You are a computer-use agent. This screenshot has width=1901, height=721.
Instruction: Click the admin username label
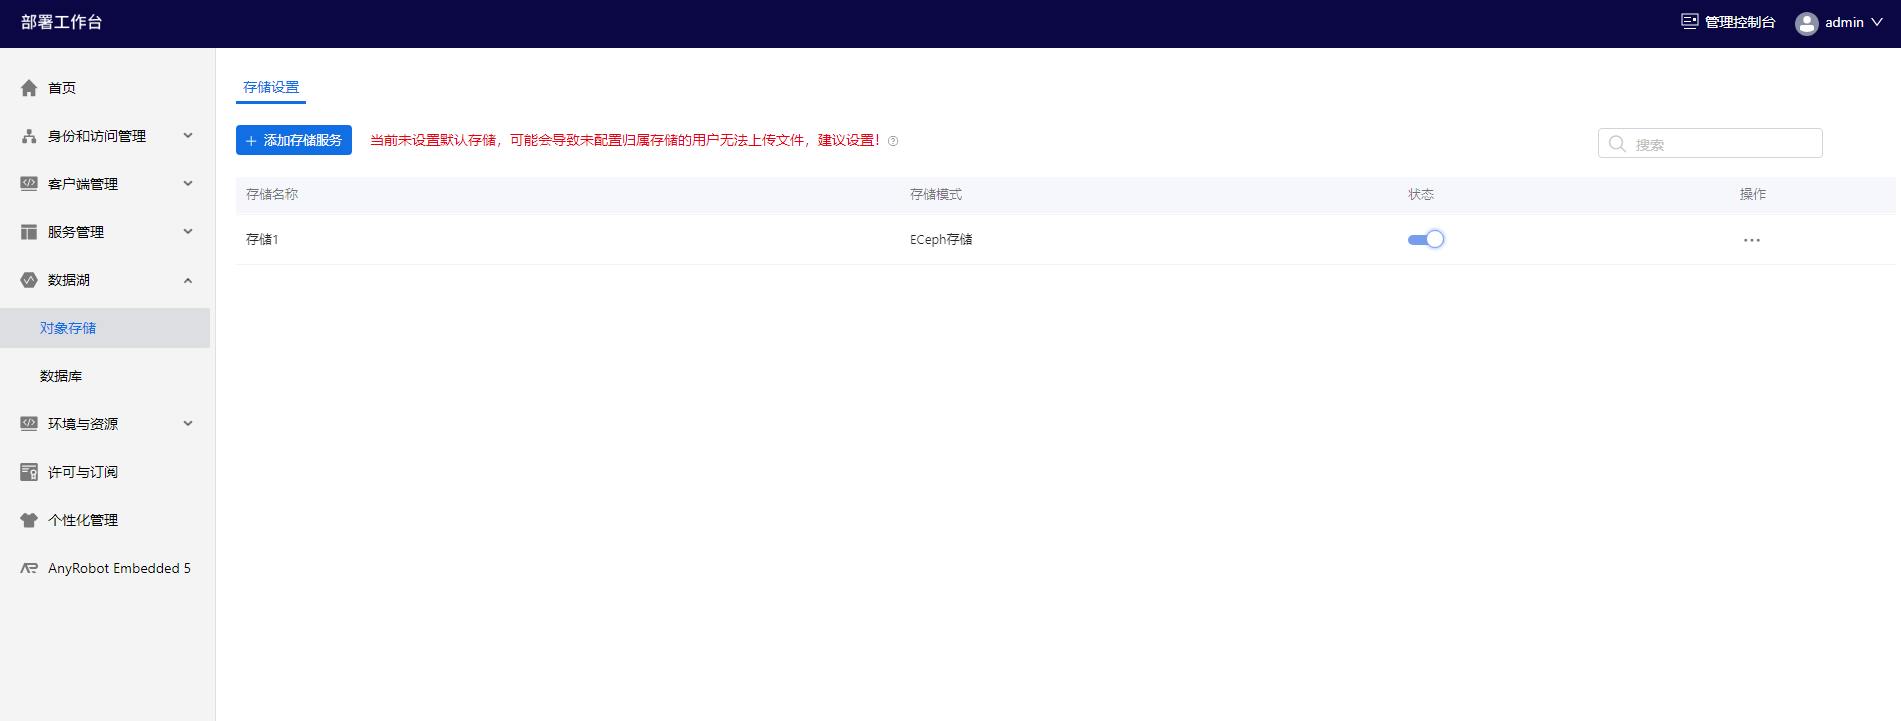(x=1844, y=22)
